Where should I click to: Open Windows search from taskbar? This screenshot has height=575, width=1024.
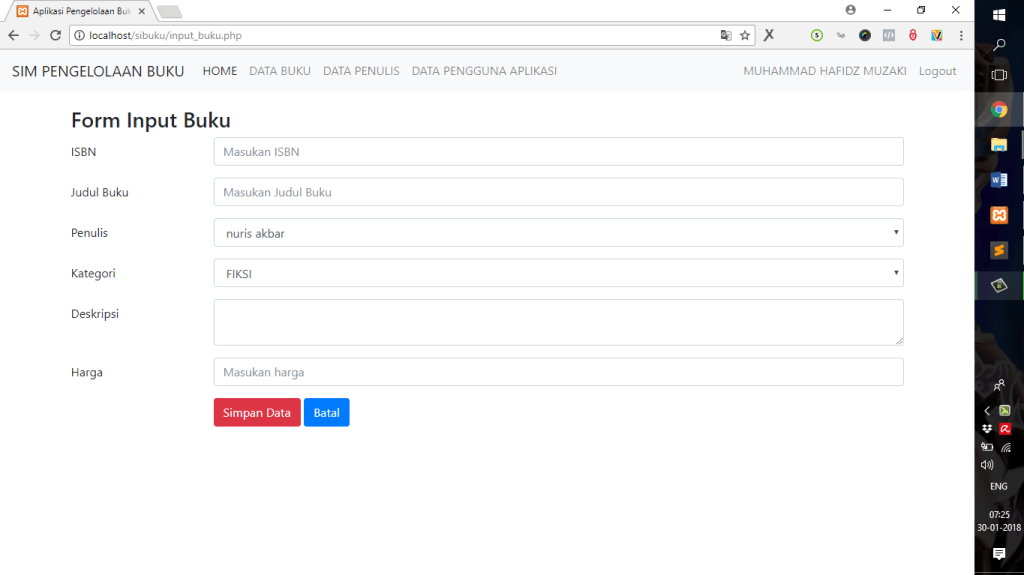tap(999, 44)
